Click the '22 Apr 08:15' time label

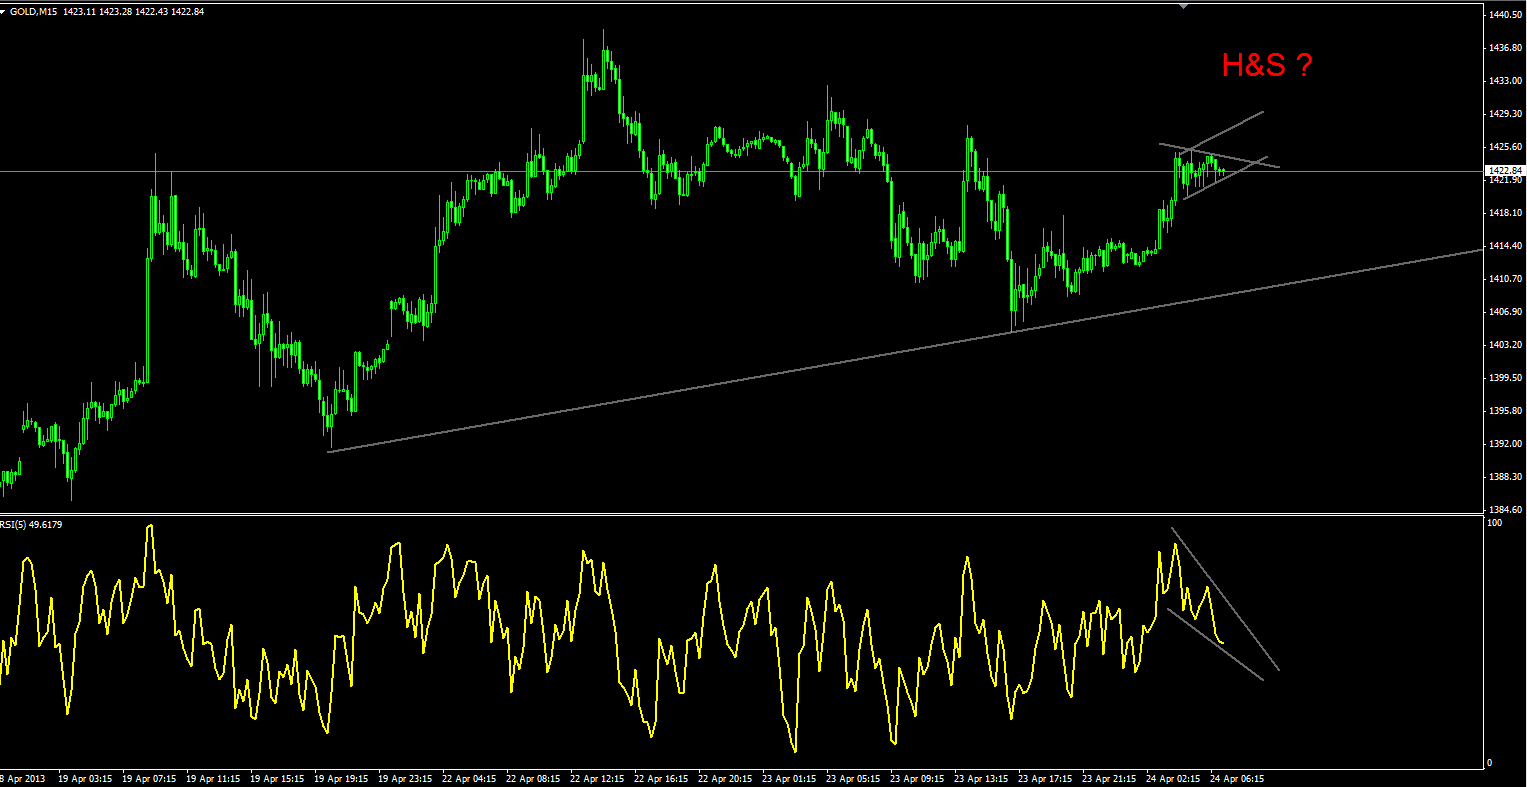point(534,778)
